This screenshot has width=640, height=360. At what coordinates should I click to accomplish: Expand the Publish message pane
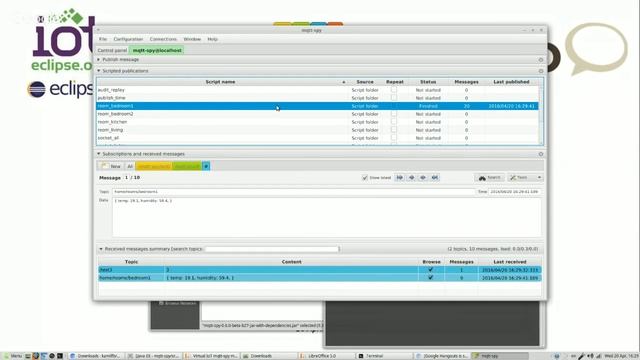(x=98, y=60)
